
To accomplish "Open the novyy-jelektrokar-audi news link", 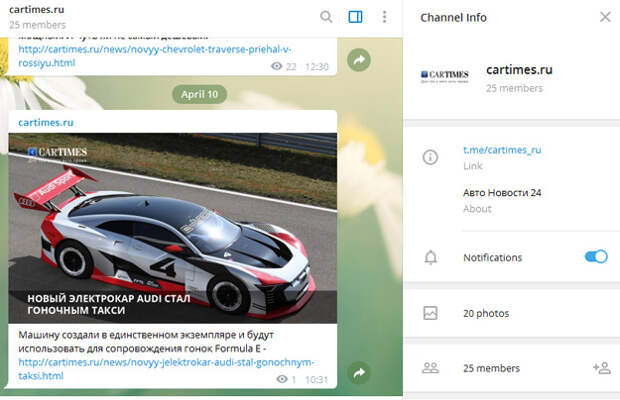I will pyautogui.click(x=166, y=369).
